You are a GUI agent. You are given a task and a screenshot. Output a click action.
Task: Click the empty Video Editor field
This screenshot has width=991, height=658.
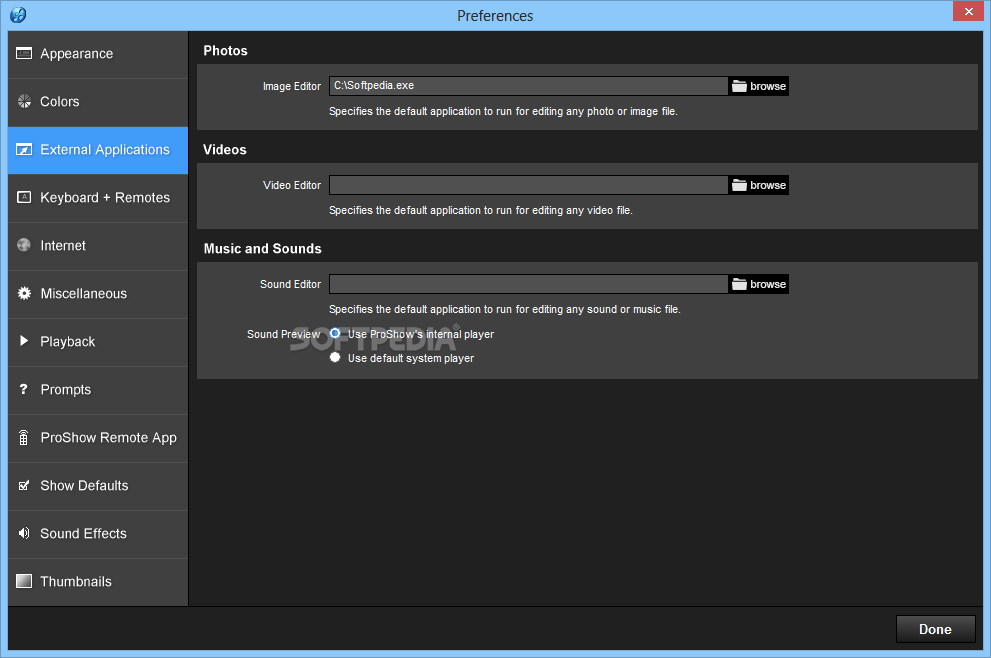tap(528, 185)
